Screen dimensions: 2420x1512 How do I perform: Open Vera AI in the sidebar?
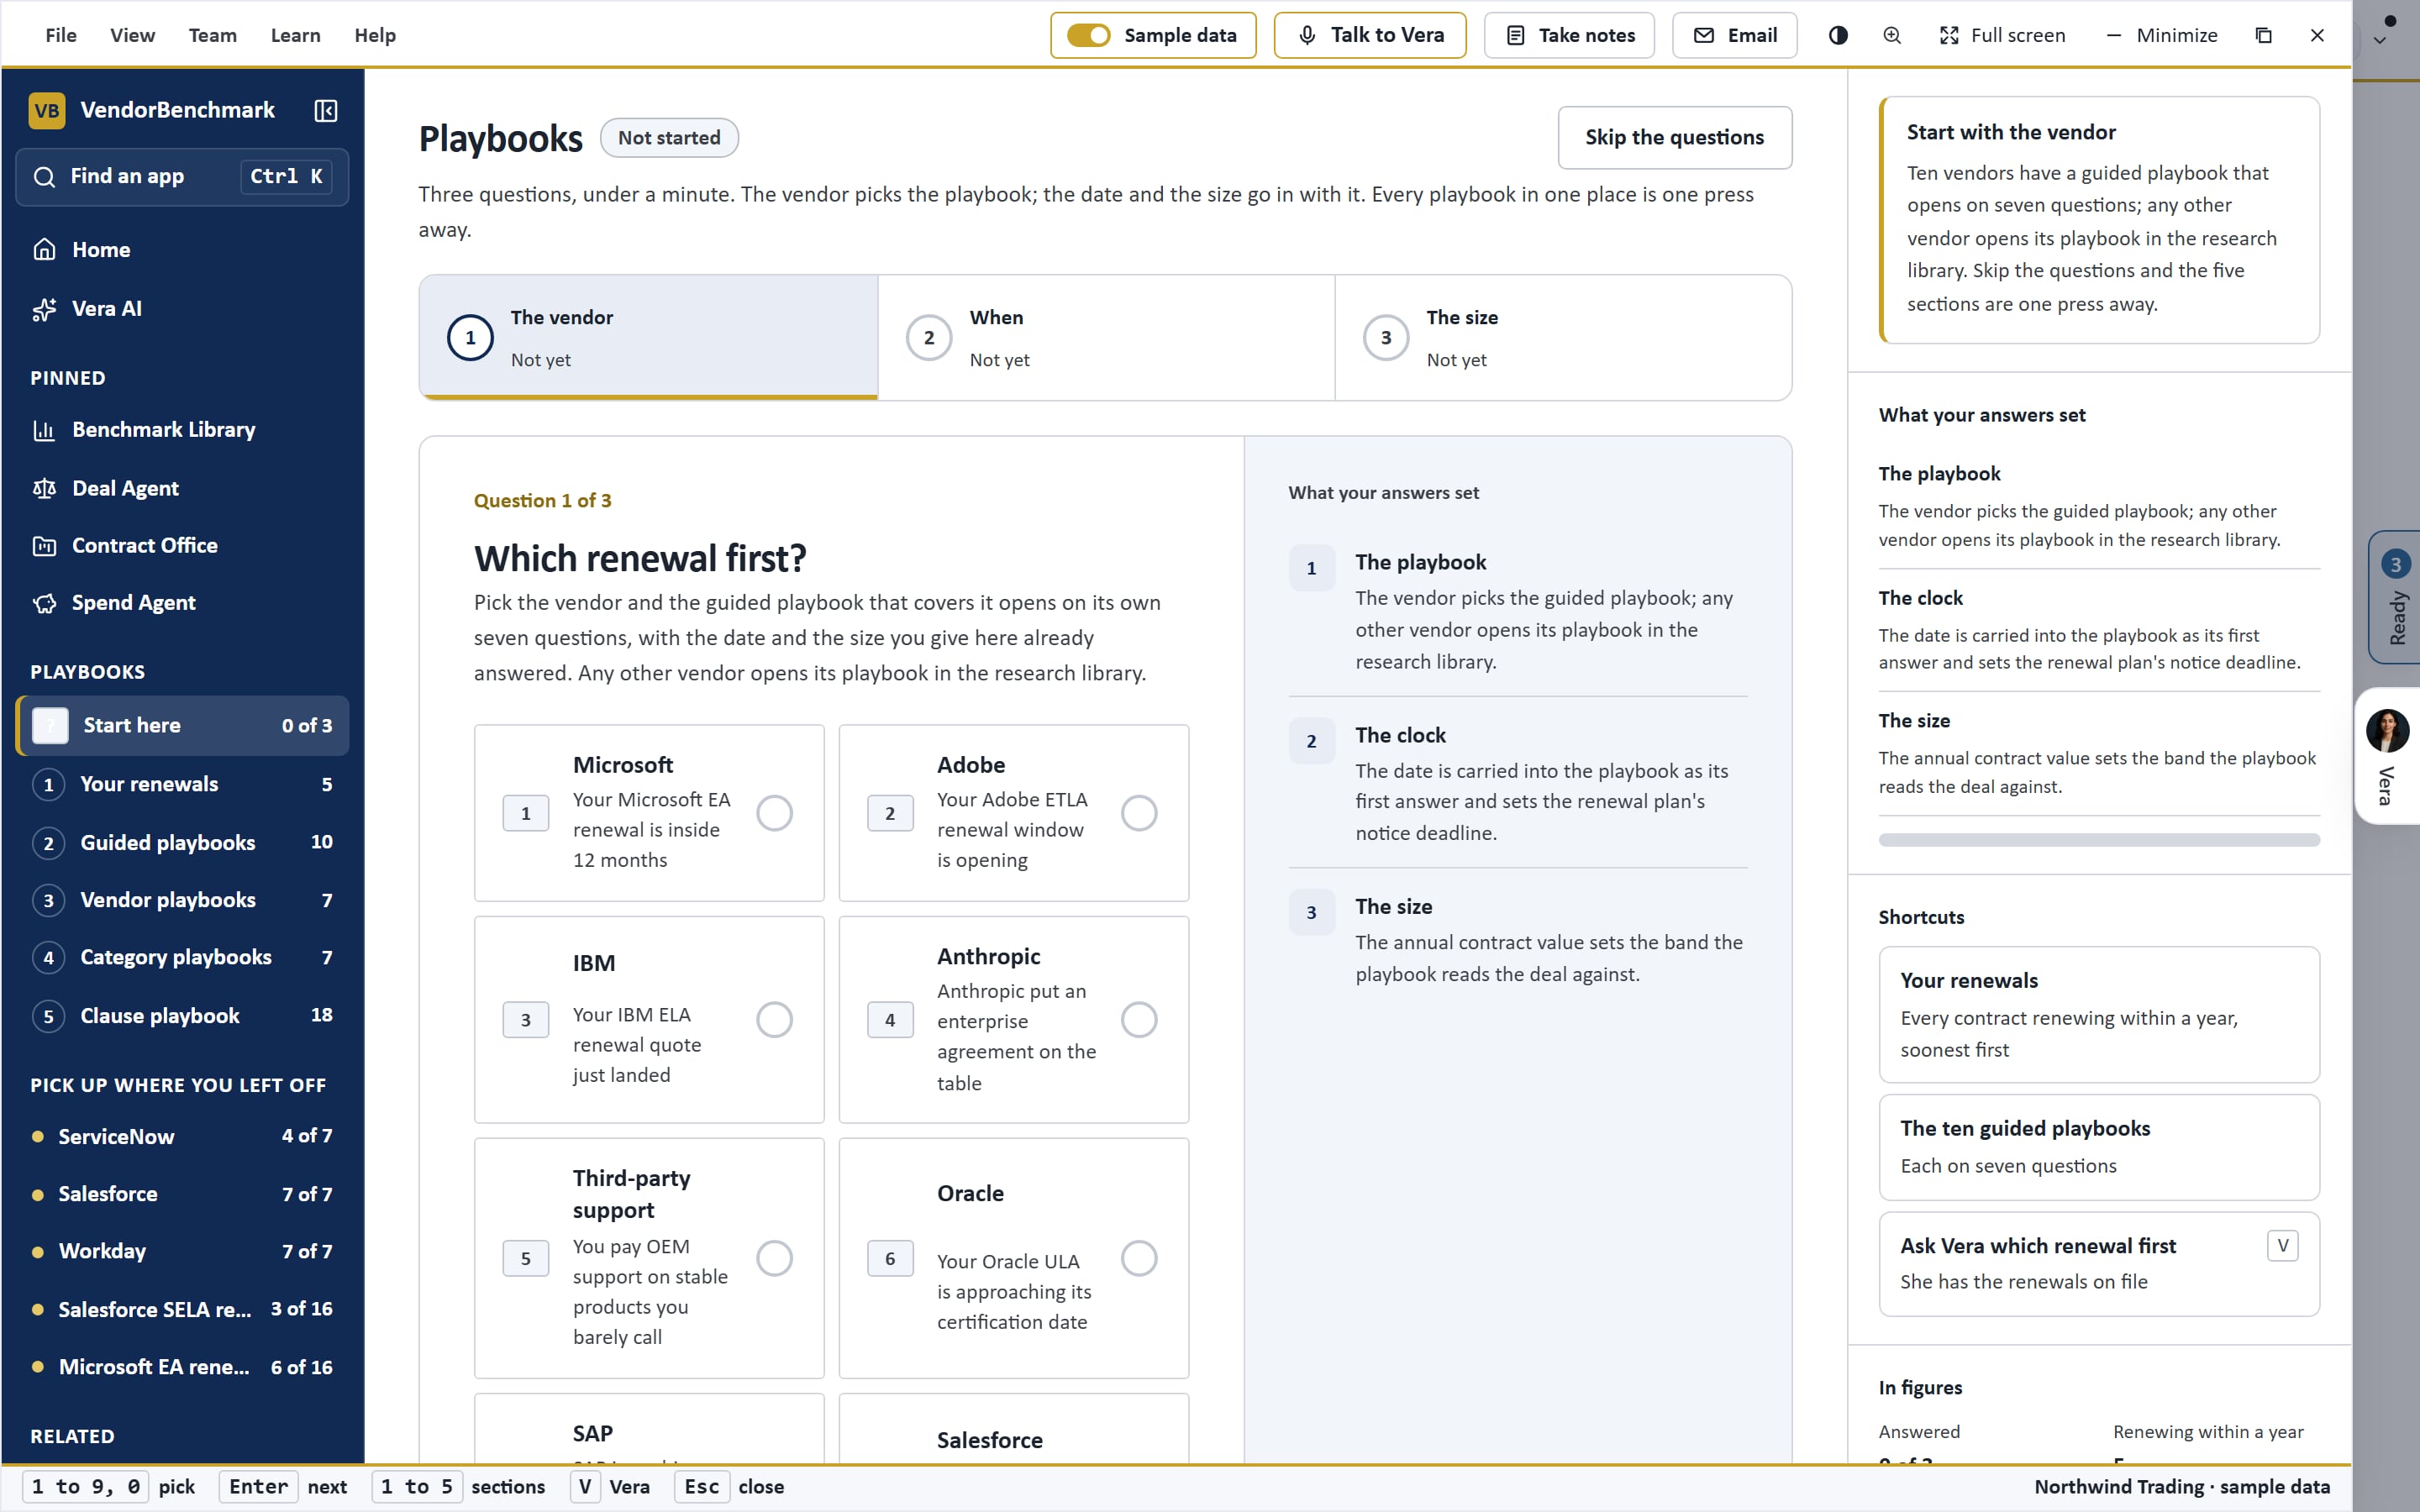pos(182,309)
